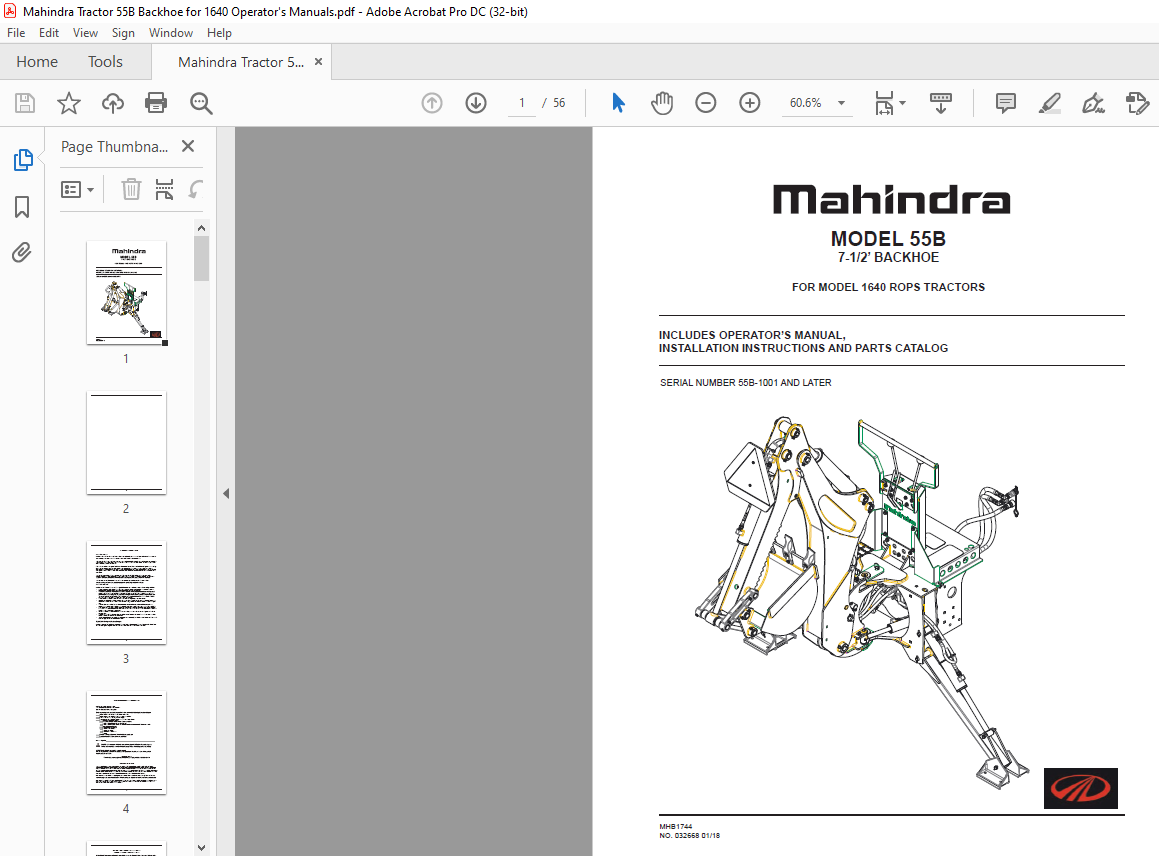The image size is (1159, 856).
Task: Select the Highlight text pen tool
Action: coord(1050,103)
